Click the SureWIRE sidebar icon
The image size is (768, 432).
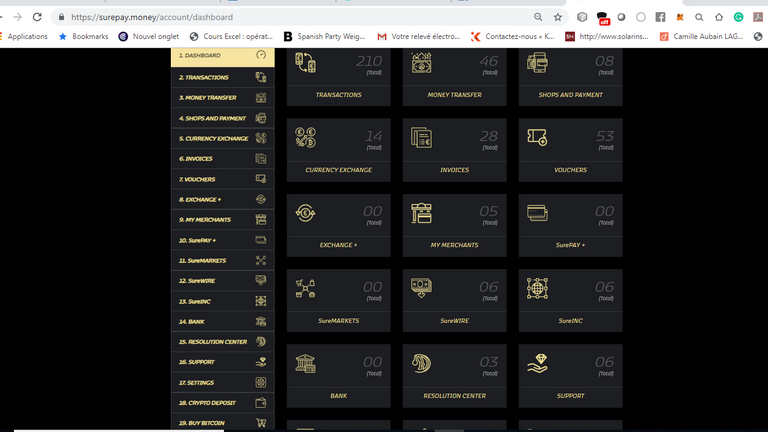pyautogui.click(x=261, y=280)
